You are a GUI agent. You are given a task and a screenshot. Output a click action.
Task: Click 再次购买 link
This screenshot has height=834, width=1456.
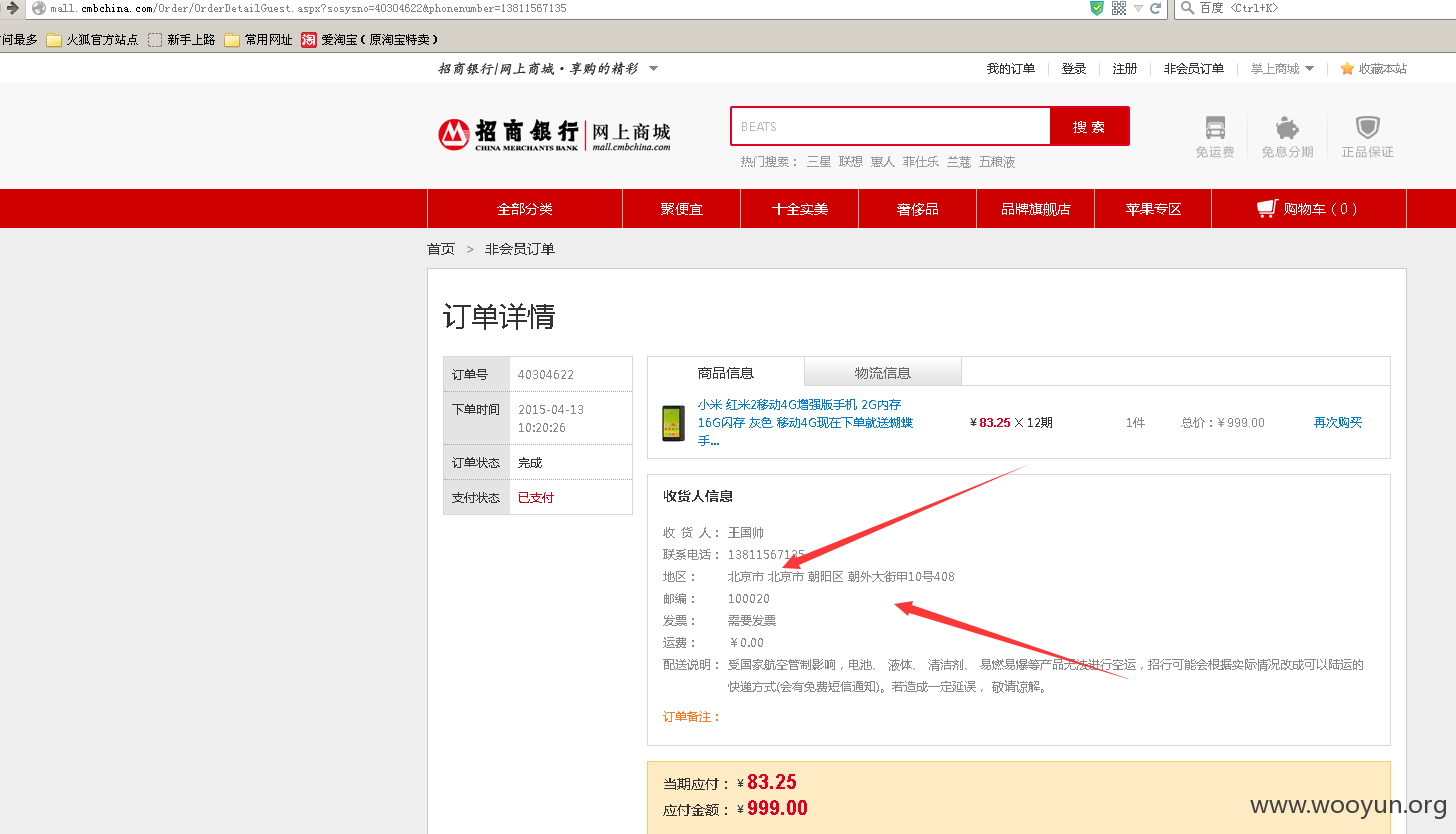click(x=1338, y=423)
